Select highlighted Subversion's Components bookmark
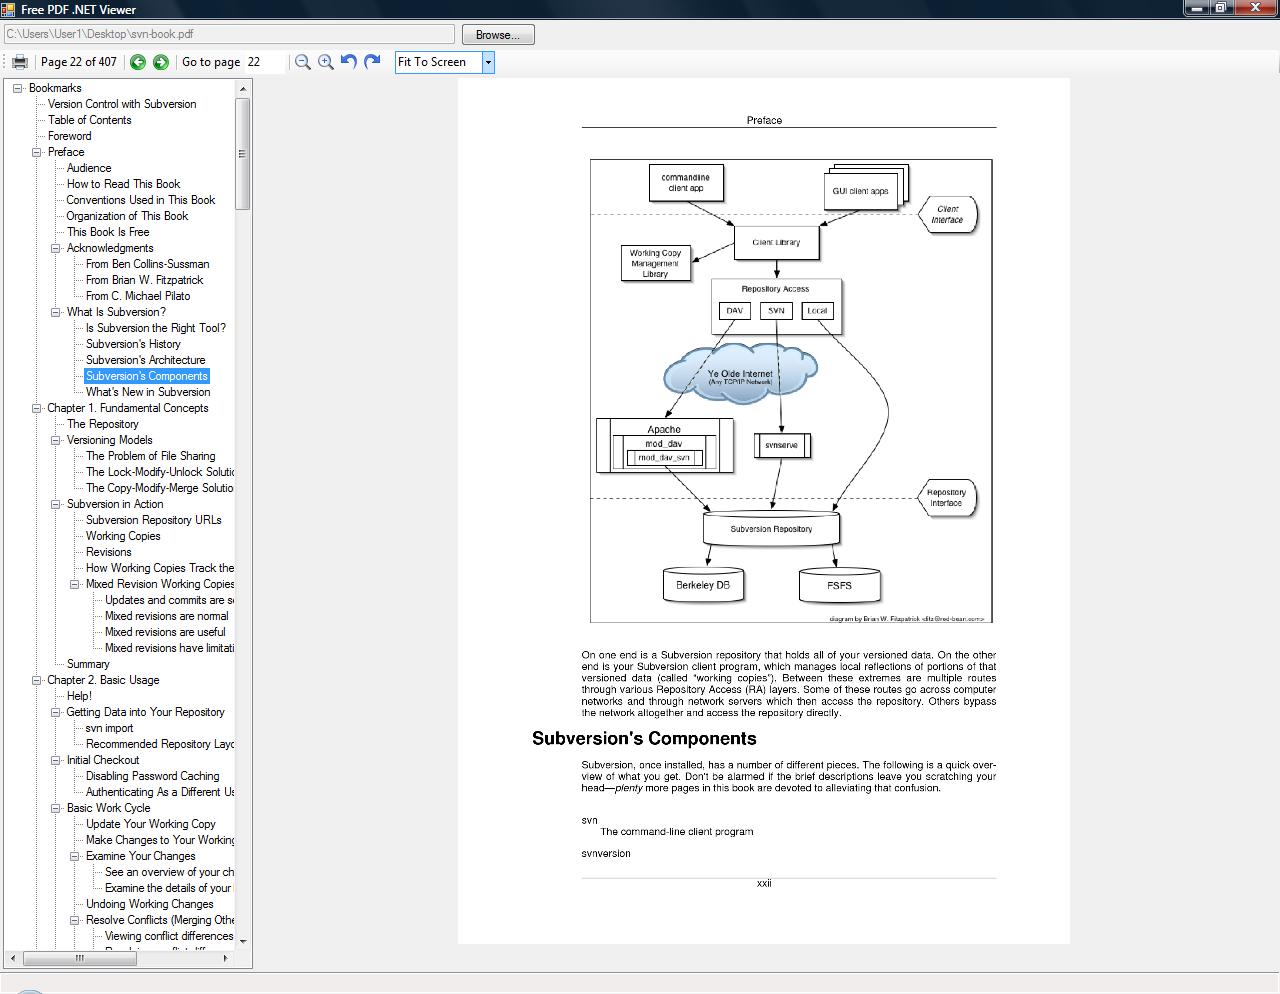 click(147, 376)
